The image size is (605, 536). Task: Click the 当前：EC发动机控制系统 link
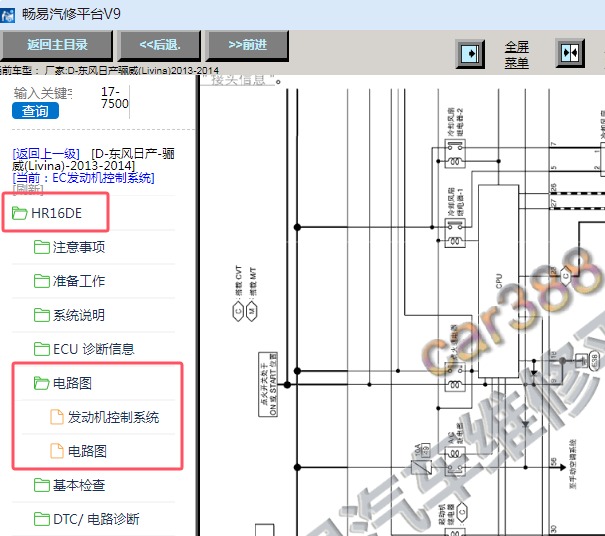point(83,178)
